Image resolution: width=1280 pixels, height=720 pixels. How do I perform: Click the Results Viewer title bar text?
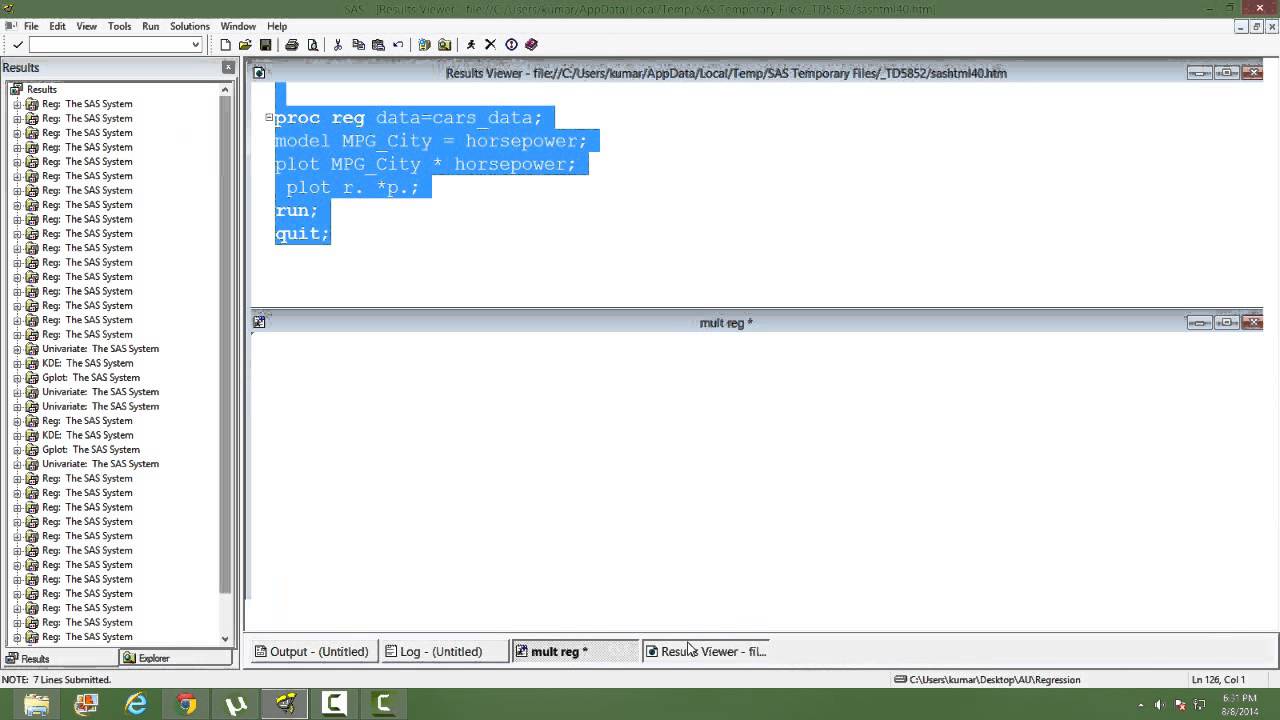(726, 73)
